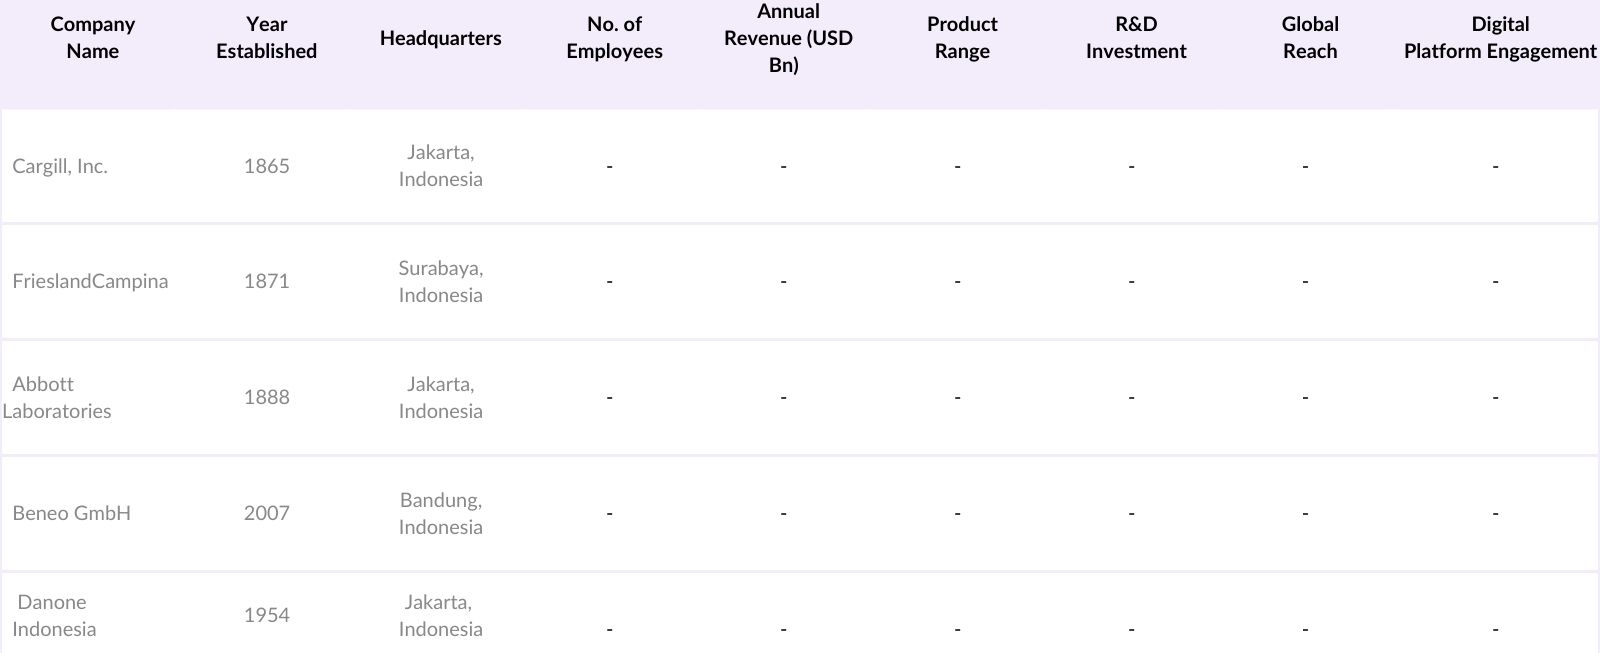The height and width of the screenshot is (653, 1600).
Task: Click the 1871 year cell
Action: point(266,282)
